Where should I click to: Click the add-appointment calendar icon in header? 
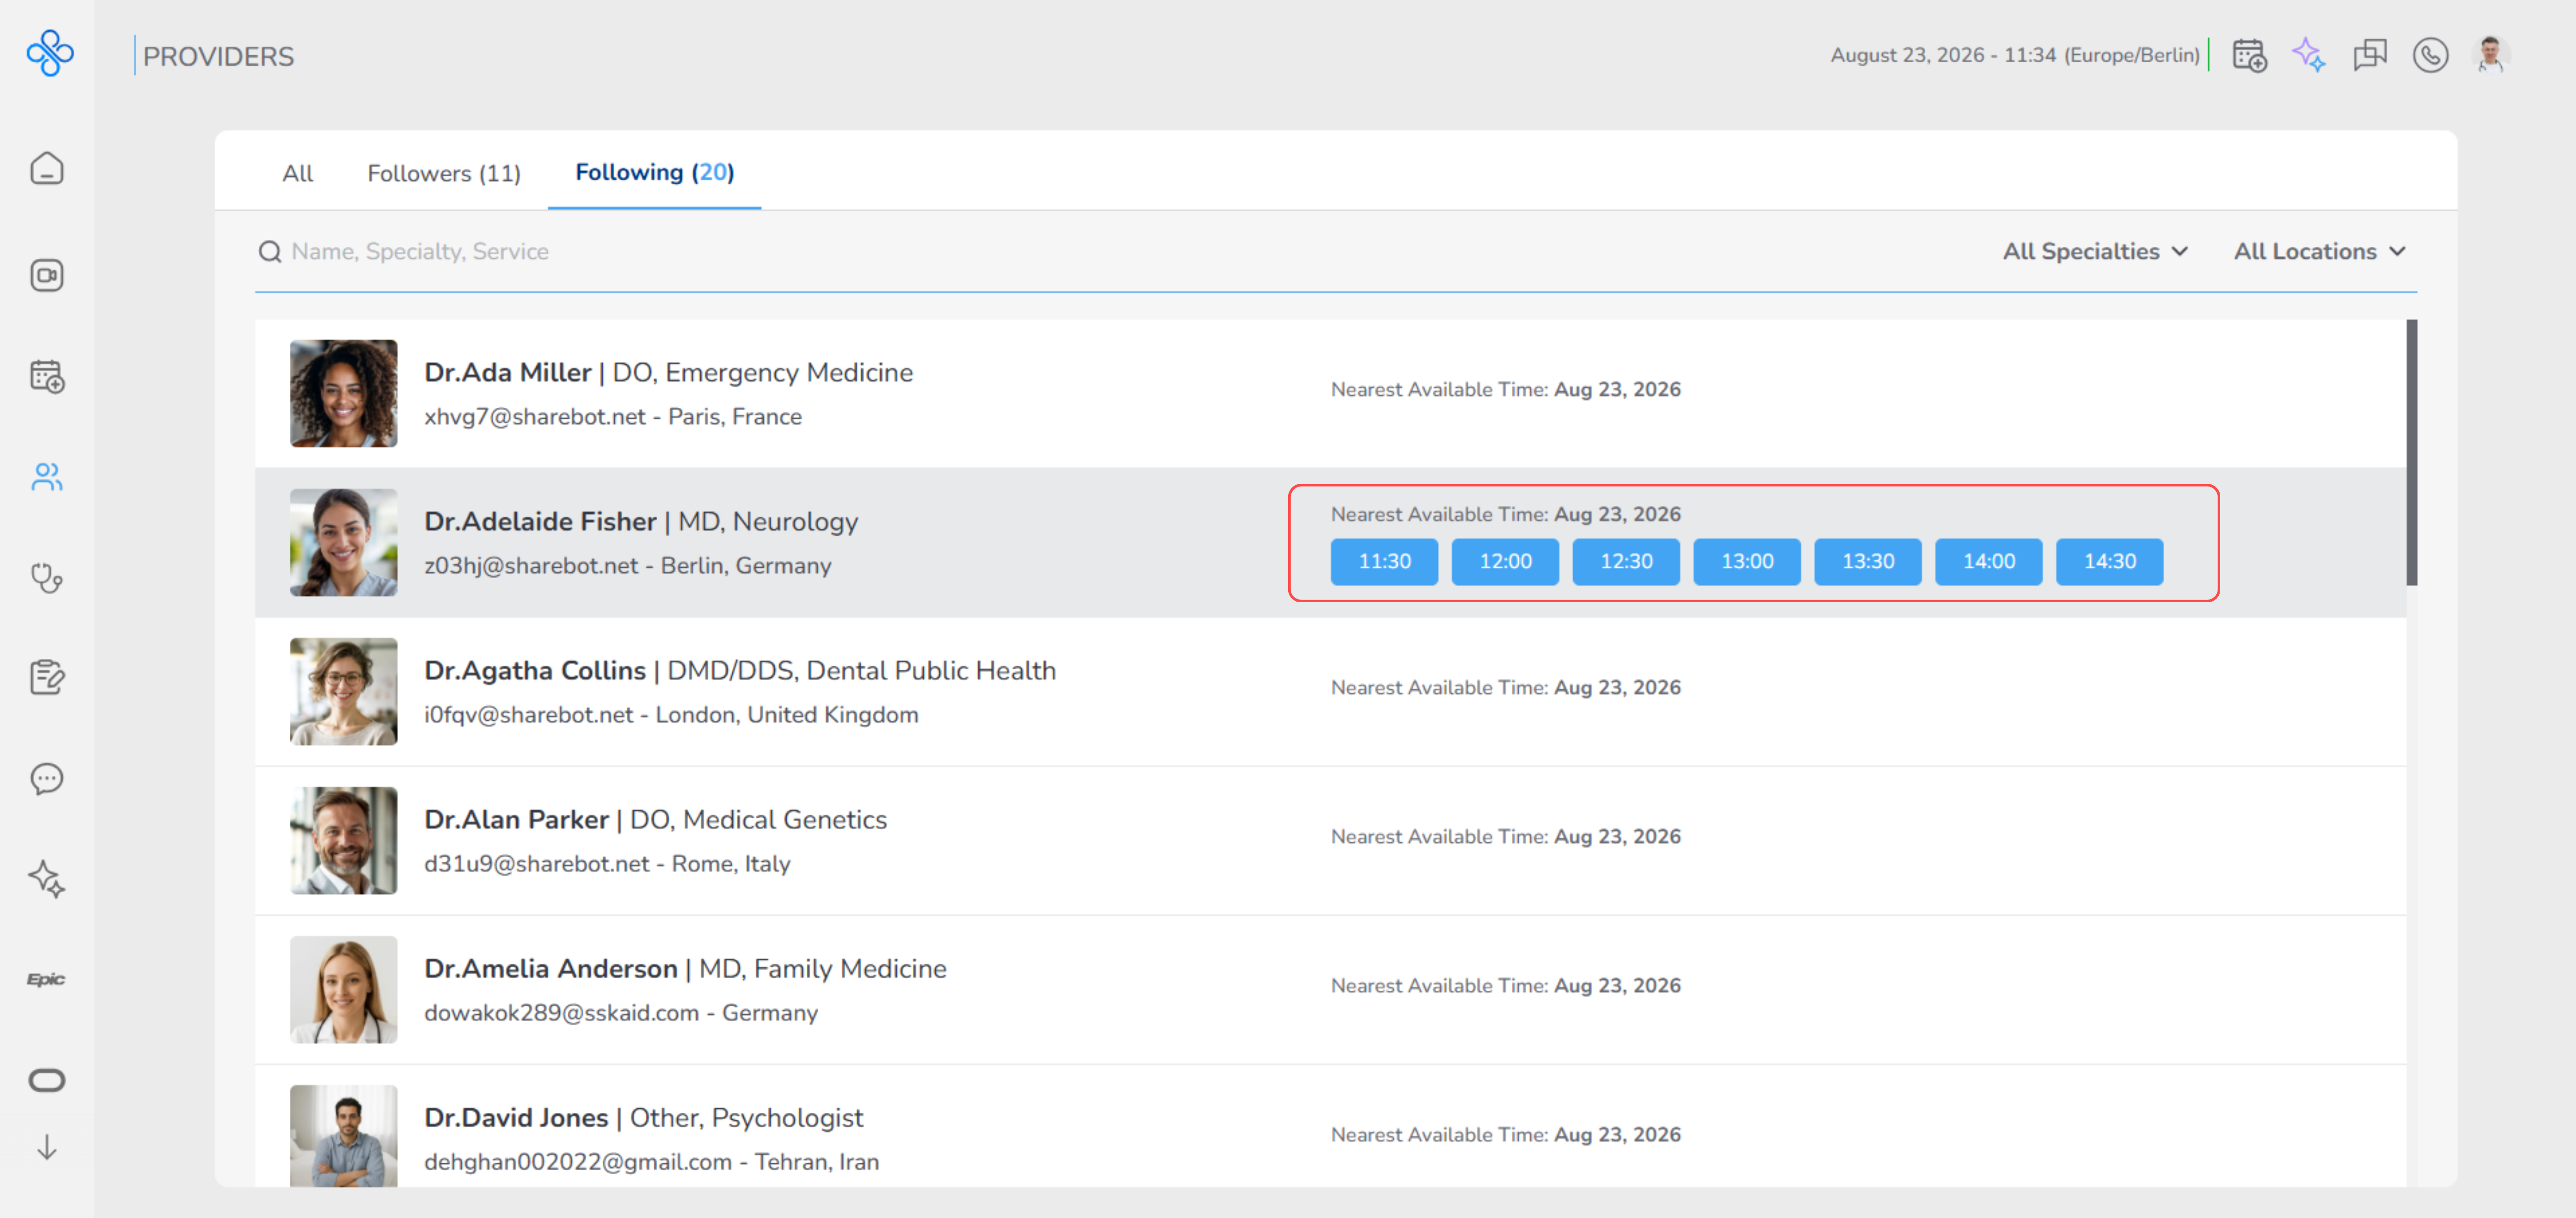(2249, 55)
